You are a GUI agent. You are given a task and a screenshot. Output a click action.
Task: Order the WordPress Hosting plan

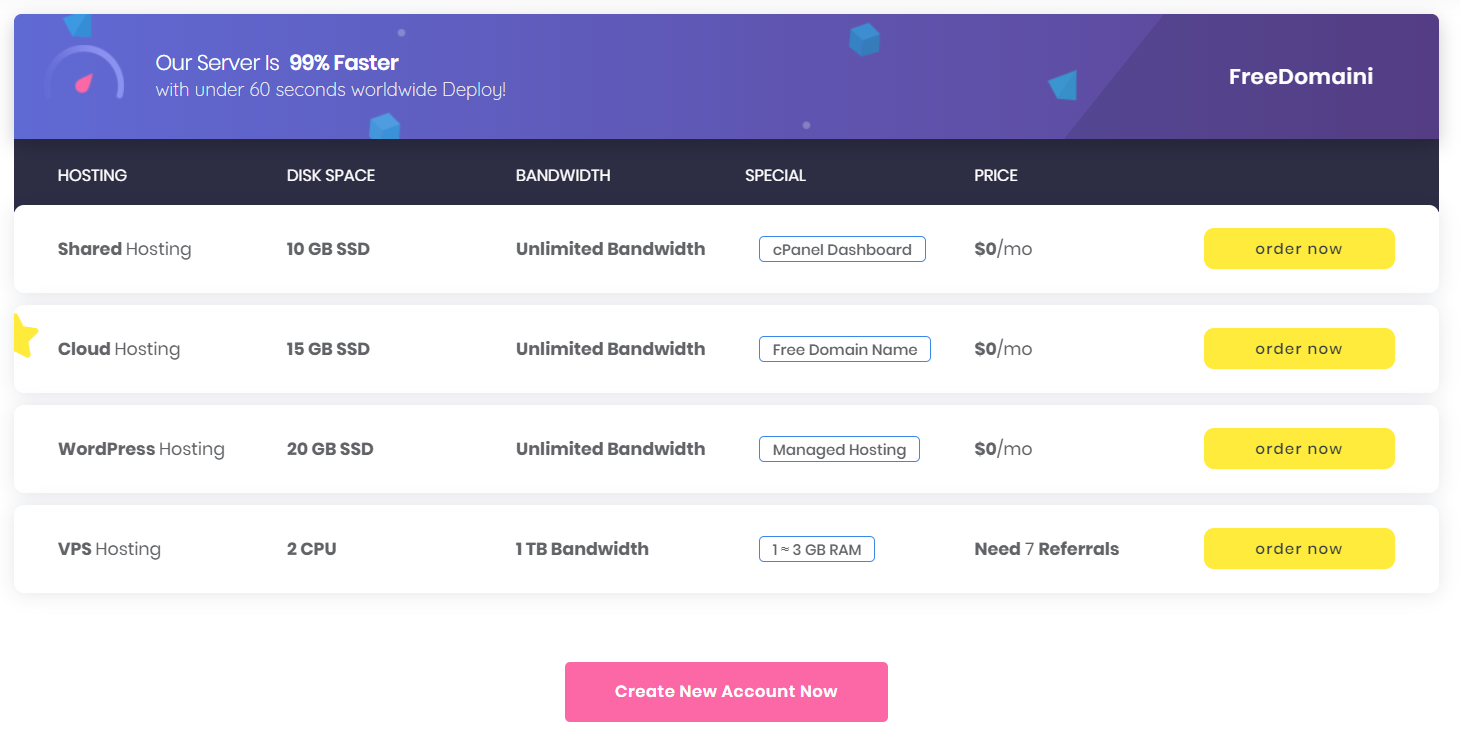click(1298, 449)
